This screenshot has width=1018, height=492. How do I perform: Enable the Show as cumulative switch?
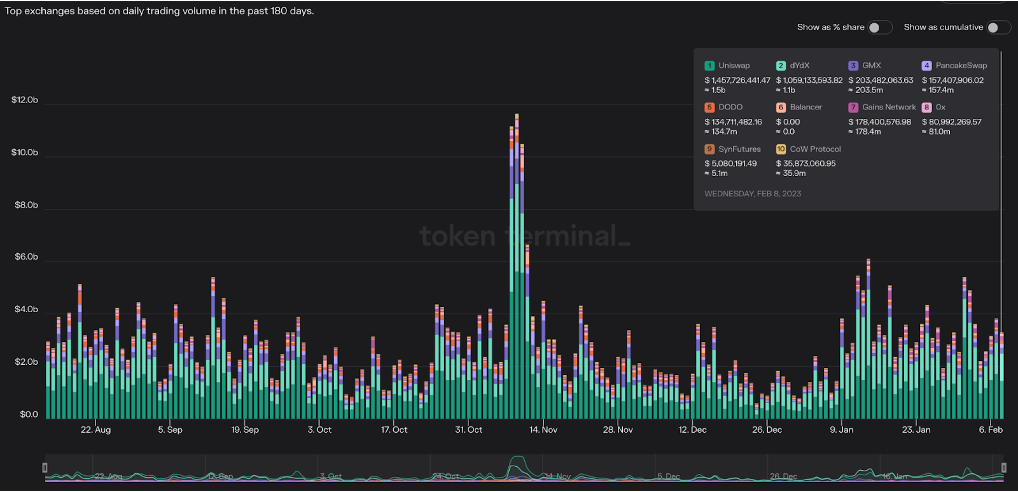(999, 27)
